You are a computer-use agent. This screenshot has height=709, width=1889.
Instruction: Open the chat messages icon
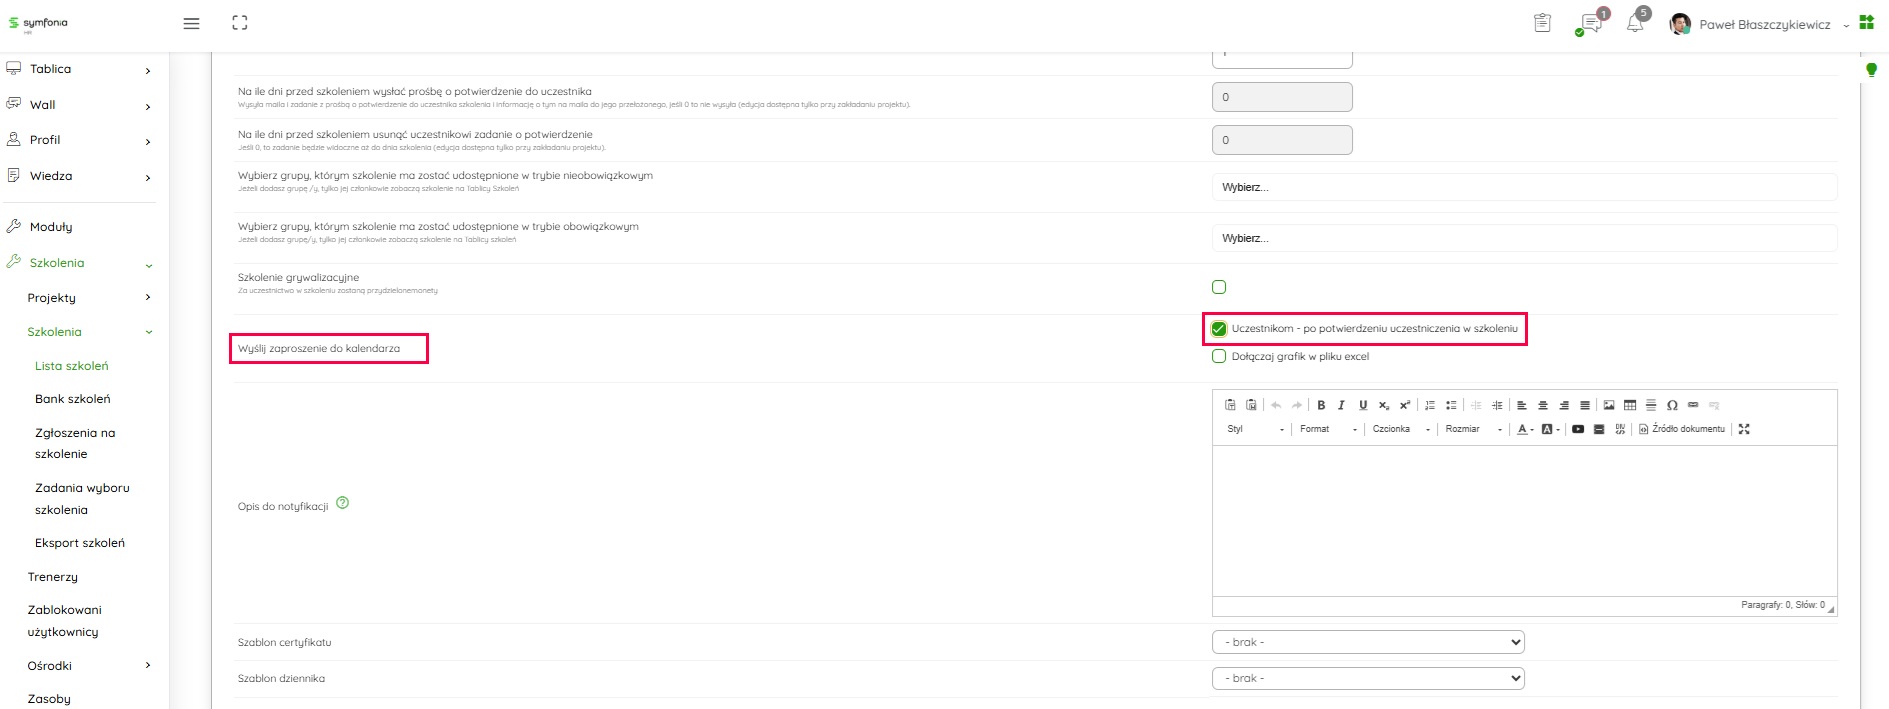pyautogui.click(x=1590, y=24)
